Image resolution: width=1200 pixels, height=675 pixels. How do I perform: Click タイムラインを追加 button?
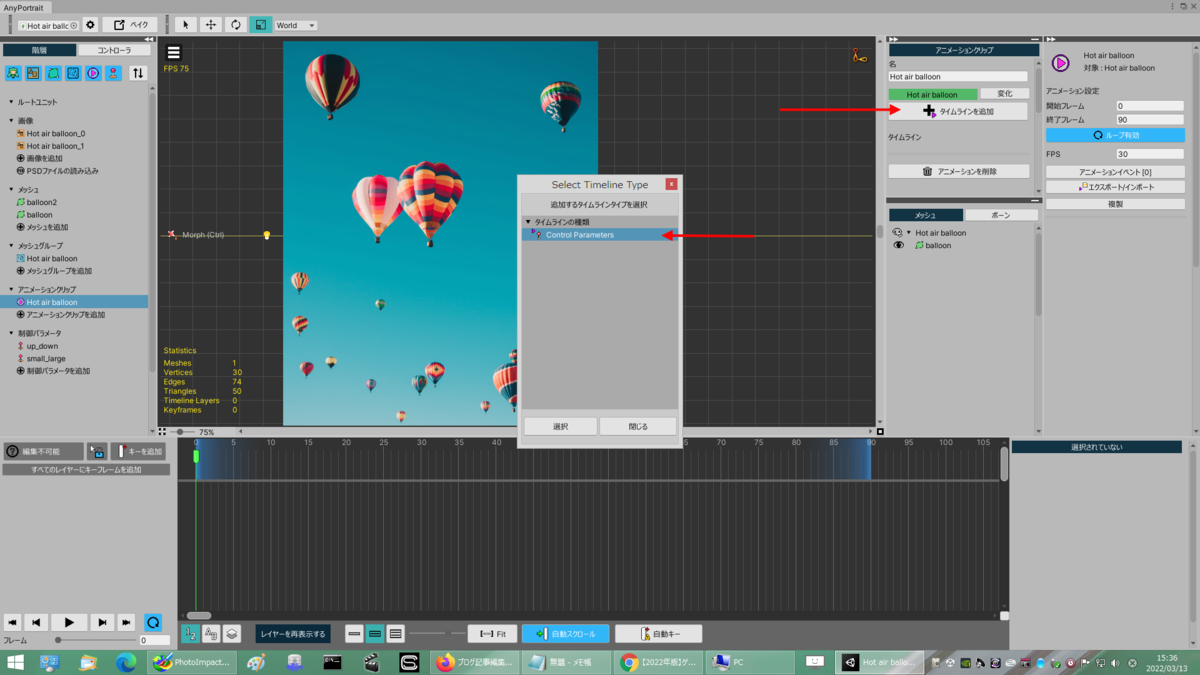(958, 111)
